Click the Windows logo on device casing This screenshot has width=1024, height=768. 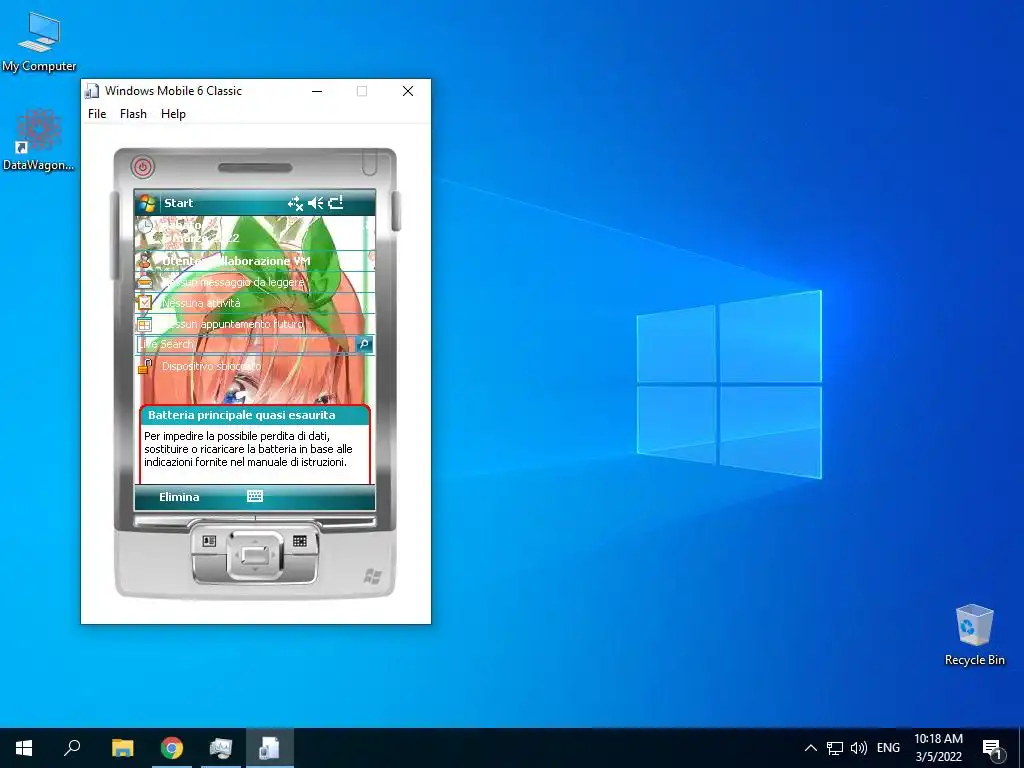372,576
